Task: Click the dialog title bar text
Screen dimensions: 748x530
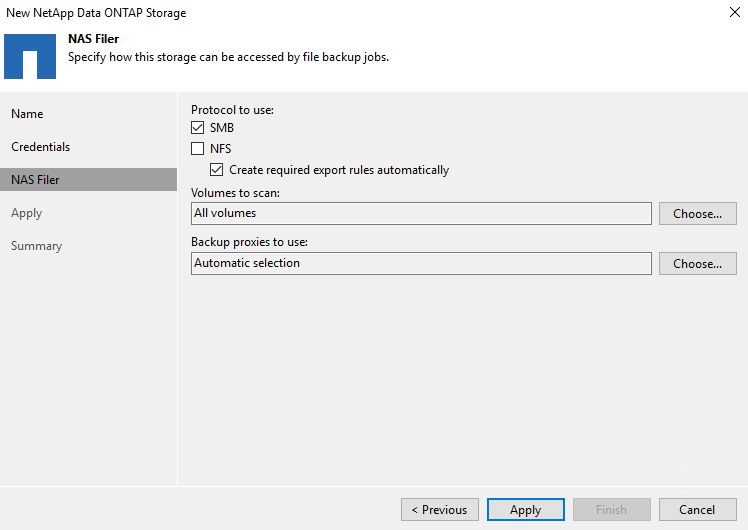Action: [96, 13]
